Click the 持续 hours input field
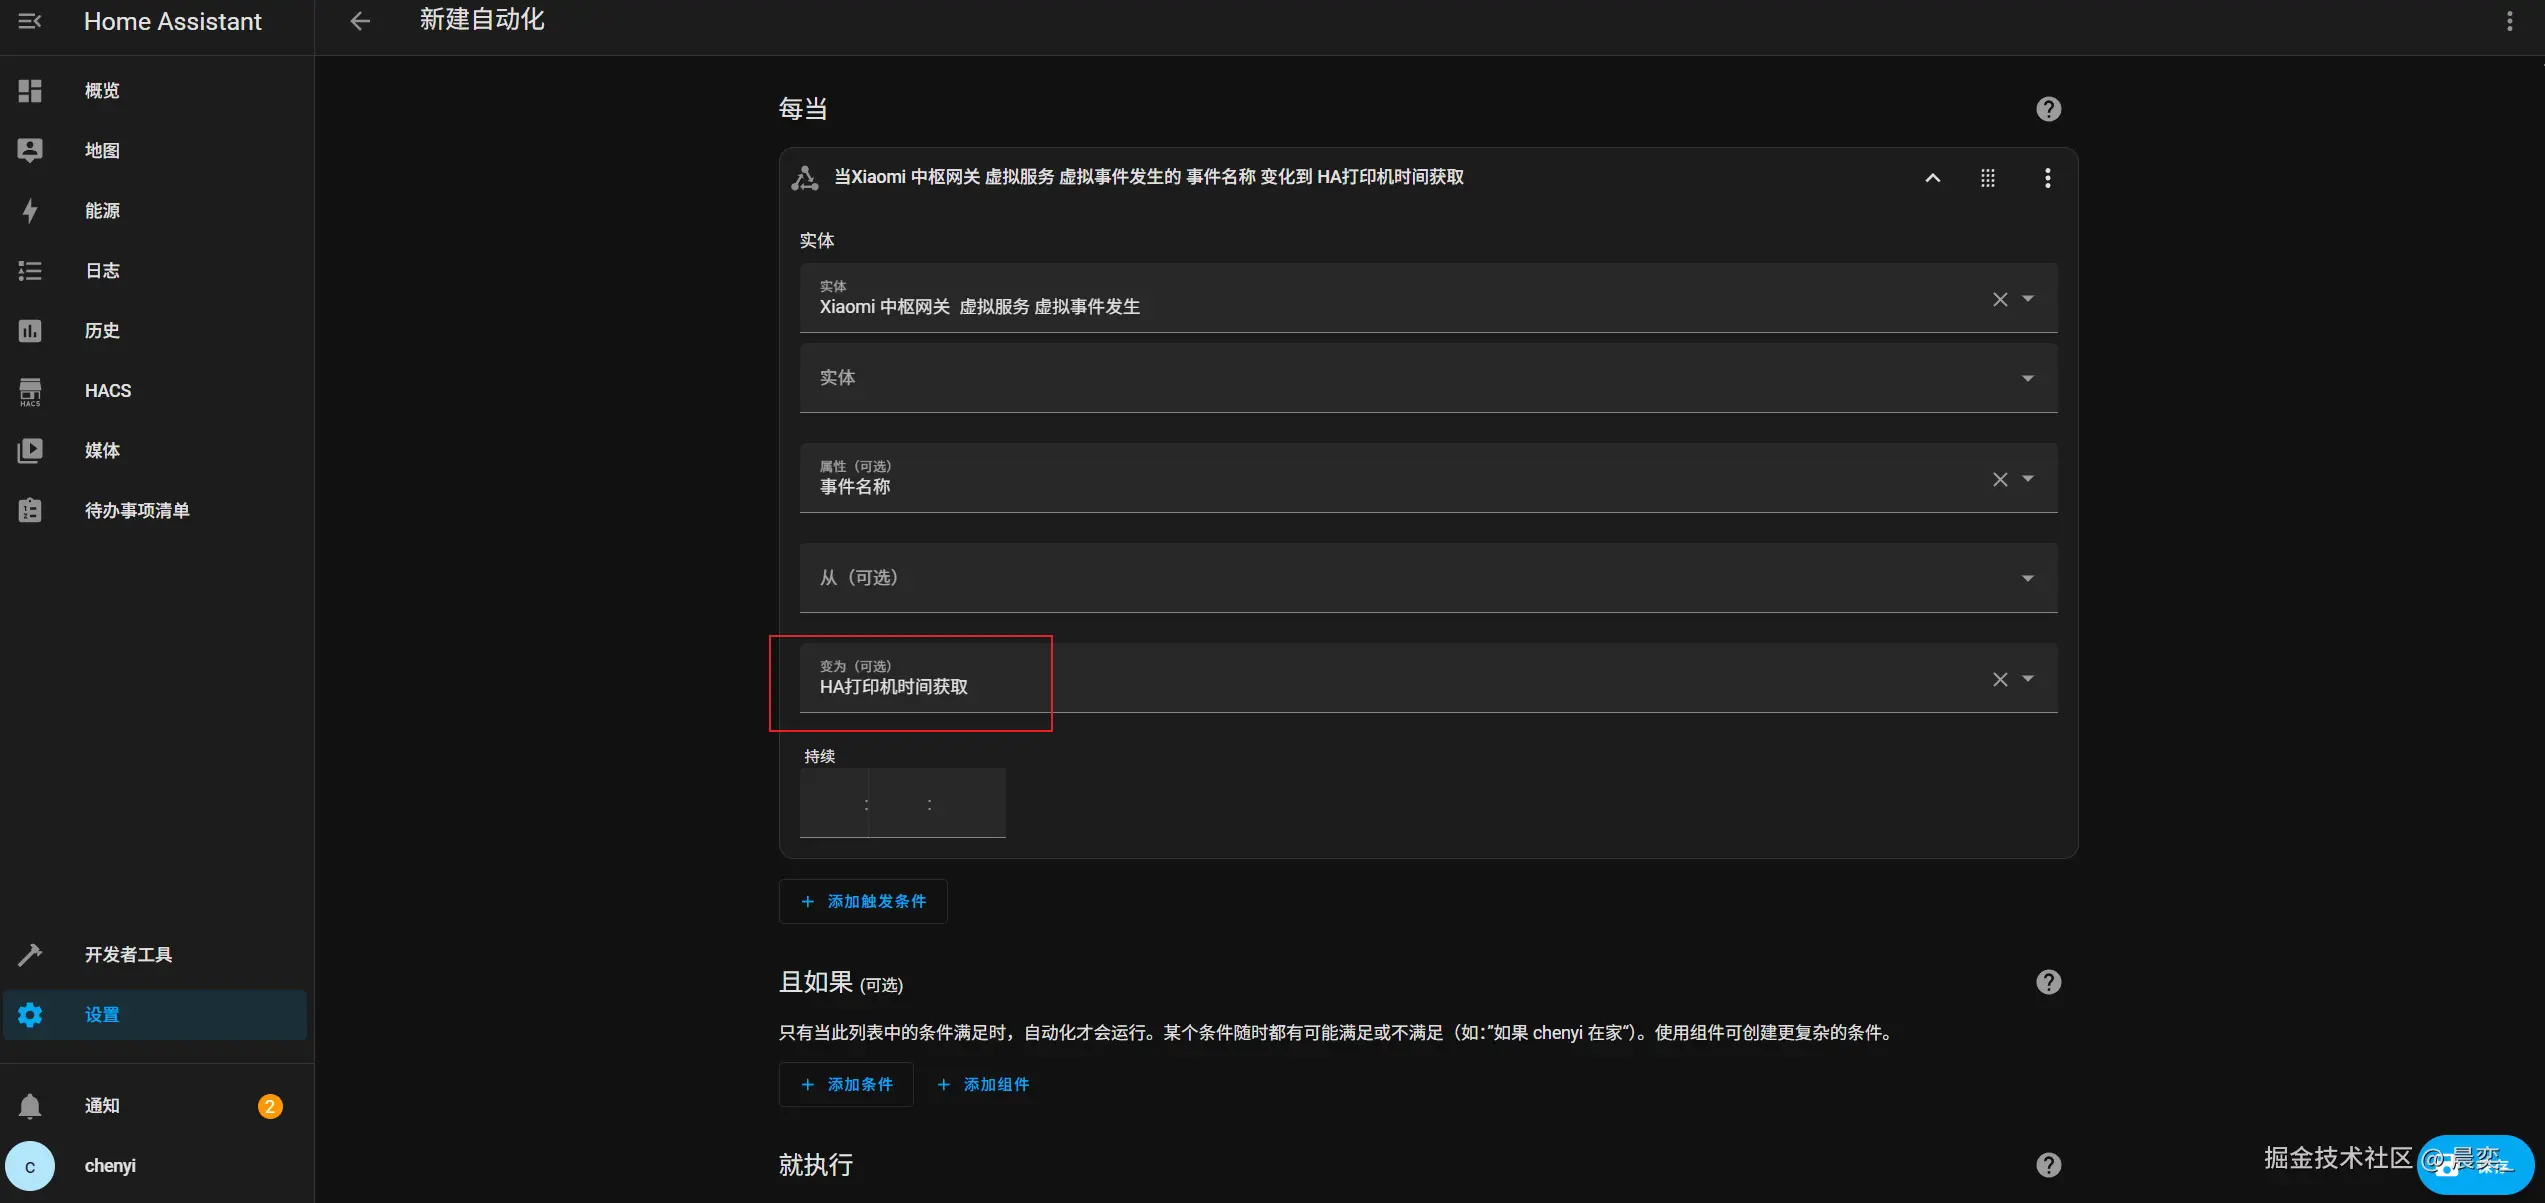Image resolution: width=2545 pixels, height=1203 pixels. click(834, 804)
